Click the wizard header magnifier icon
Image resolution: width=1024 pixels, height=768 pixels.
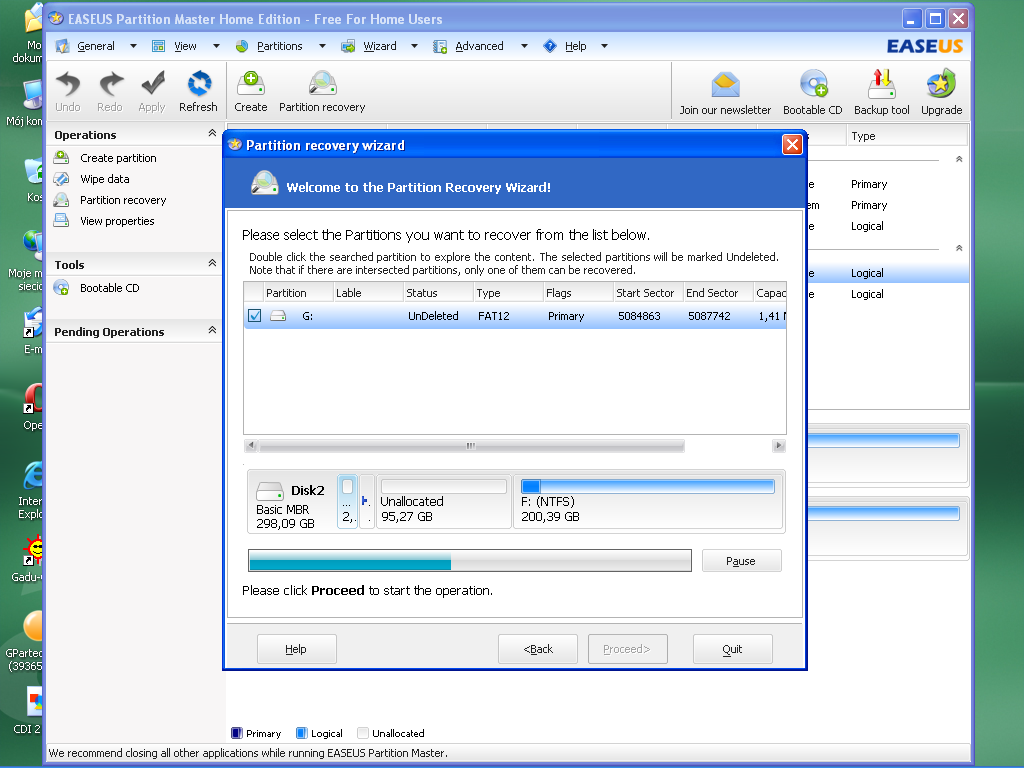click(264, 184)
